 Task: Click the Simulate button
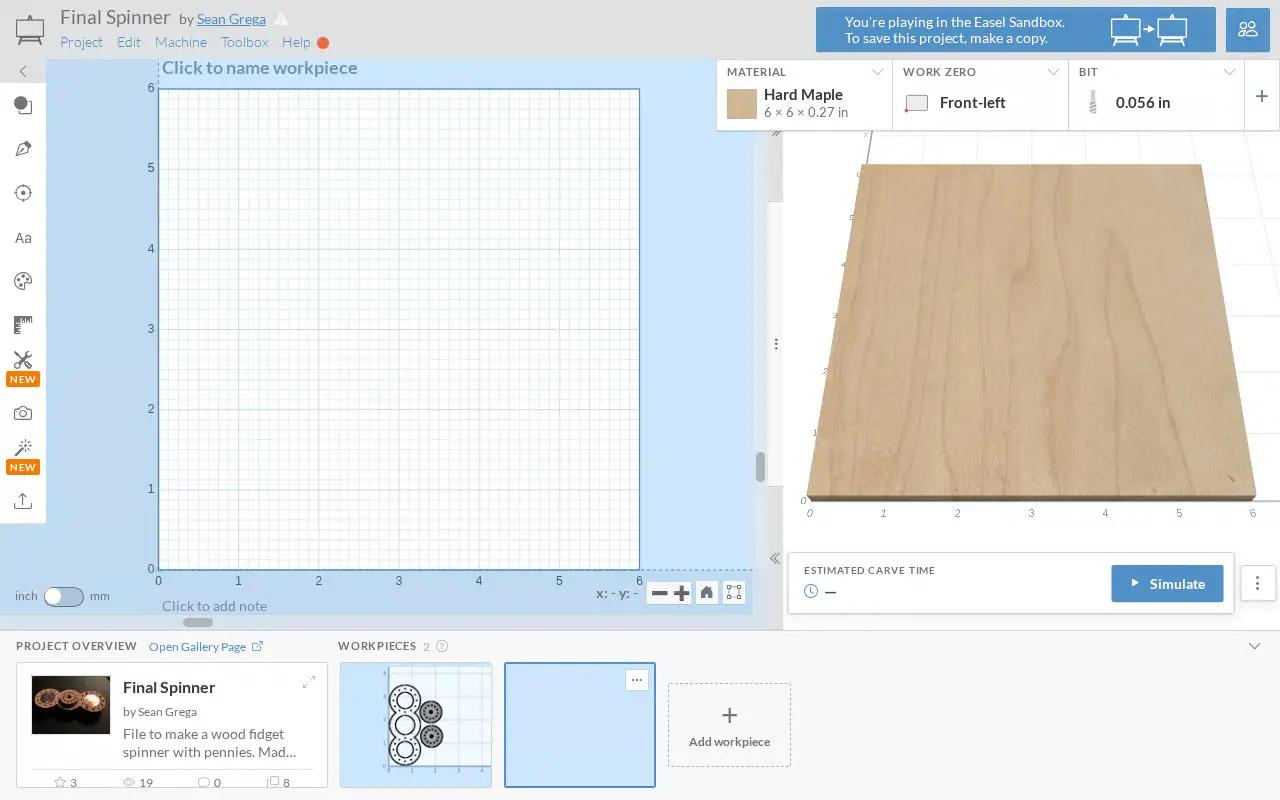click(1167, 584)
